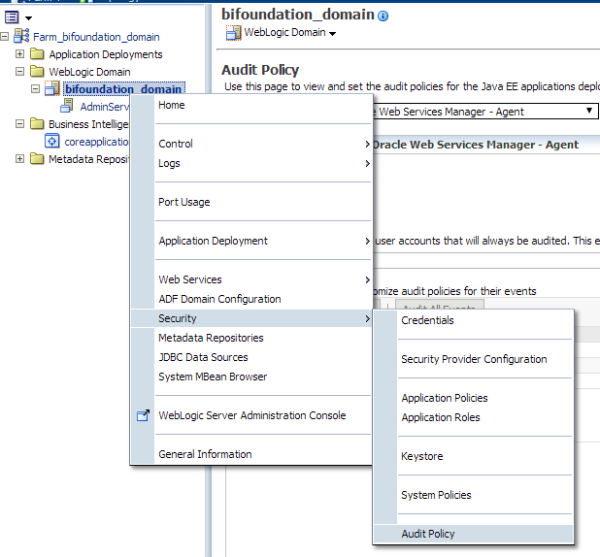600x557 pixels.
Task: Collapse the bifoundation_domain tree node
Action: click(x=35, y=89)
